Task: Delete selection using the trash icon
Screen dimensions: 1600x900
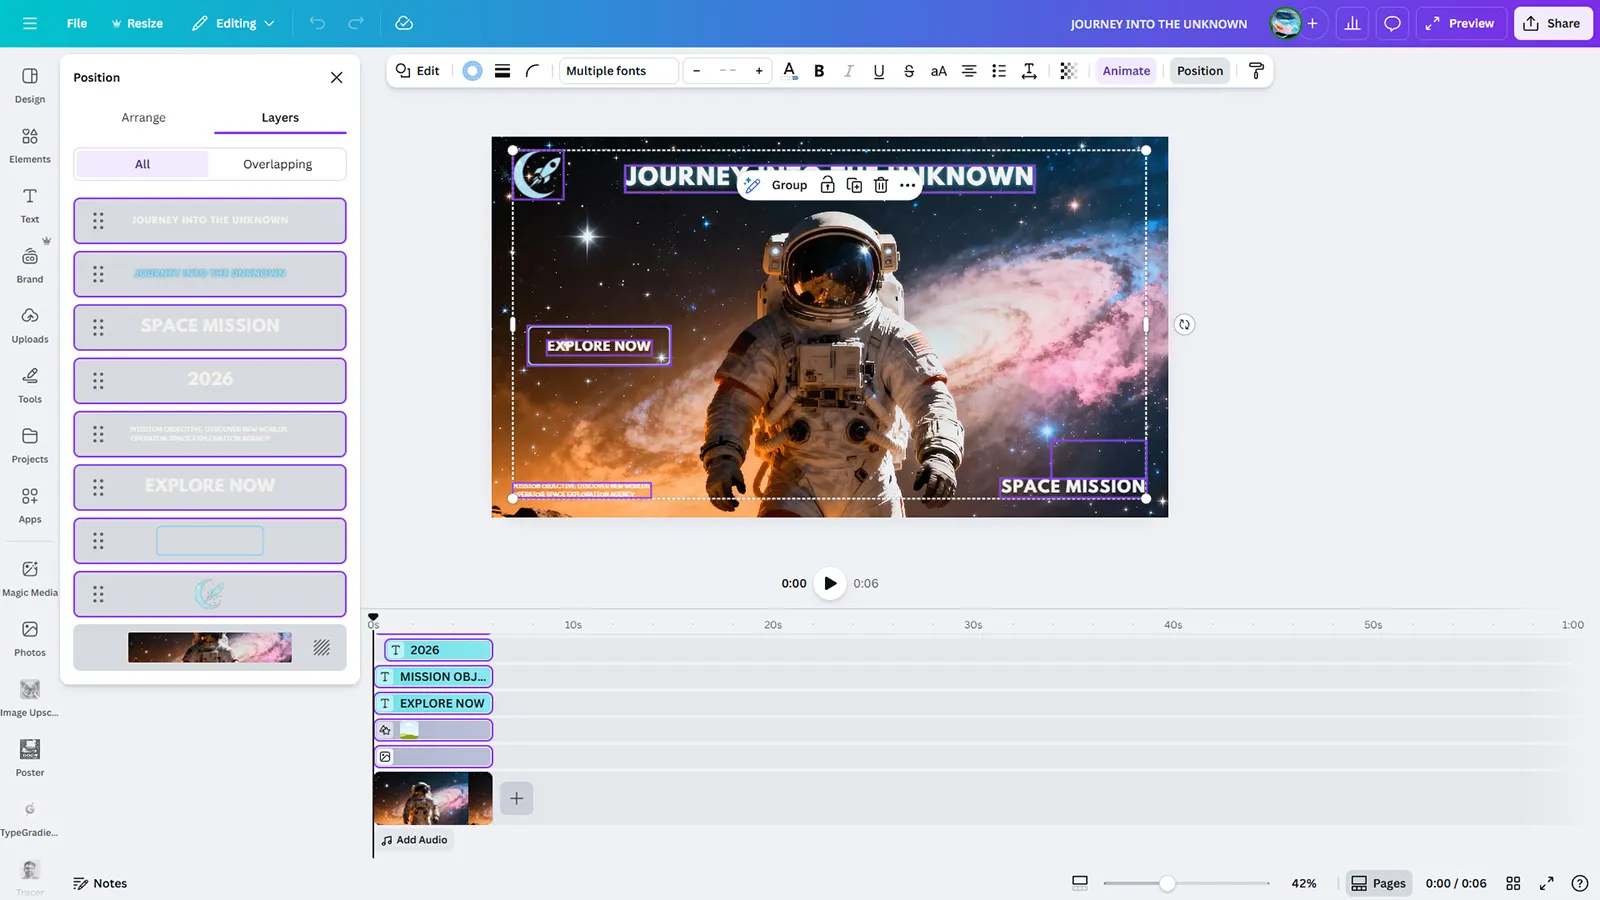Action: 880,185
